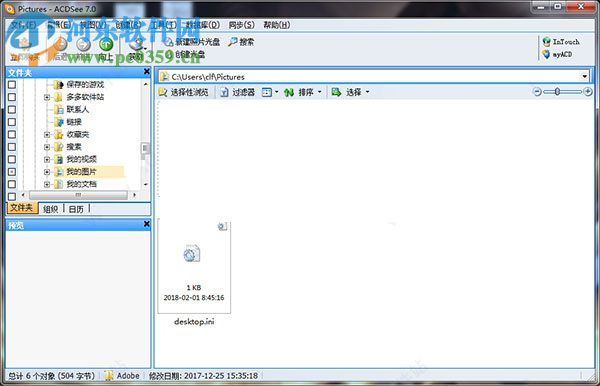Click the folder tree scroll-down arrow
Viewport: 600px width, 386px height.
point(145,184)
